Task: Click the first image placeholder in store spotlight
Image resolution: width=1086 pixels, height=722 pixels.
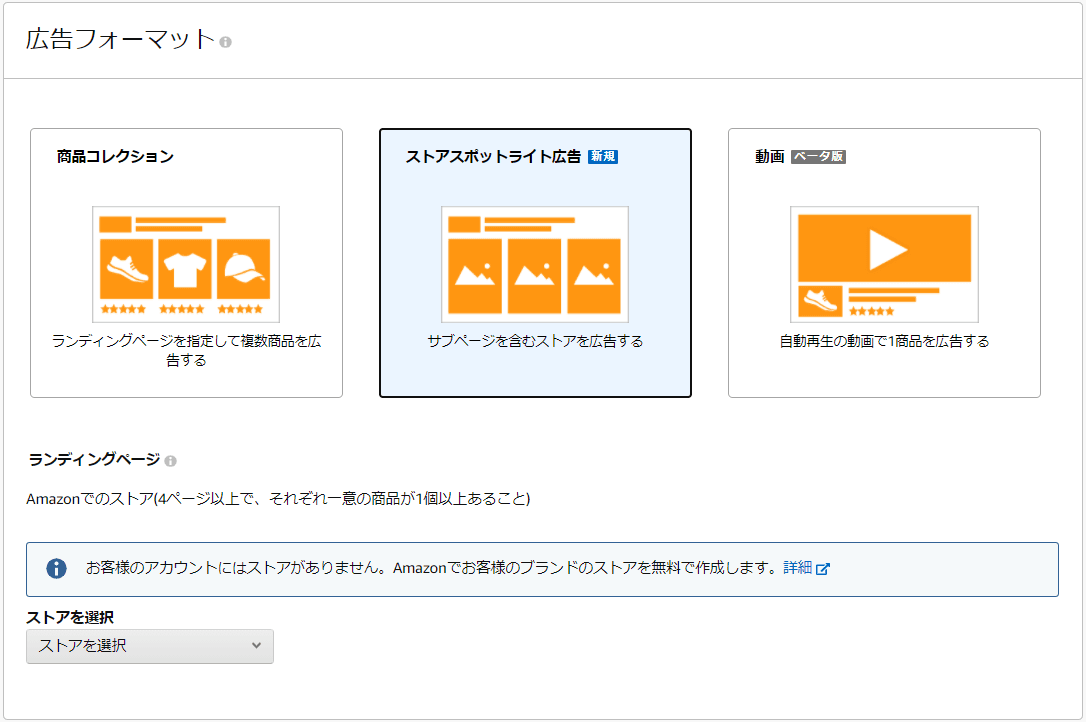Action: point(476,276)
